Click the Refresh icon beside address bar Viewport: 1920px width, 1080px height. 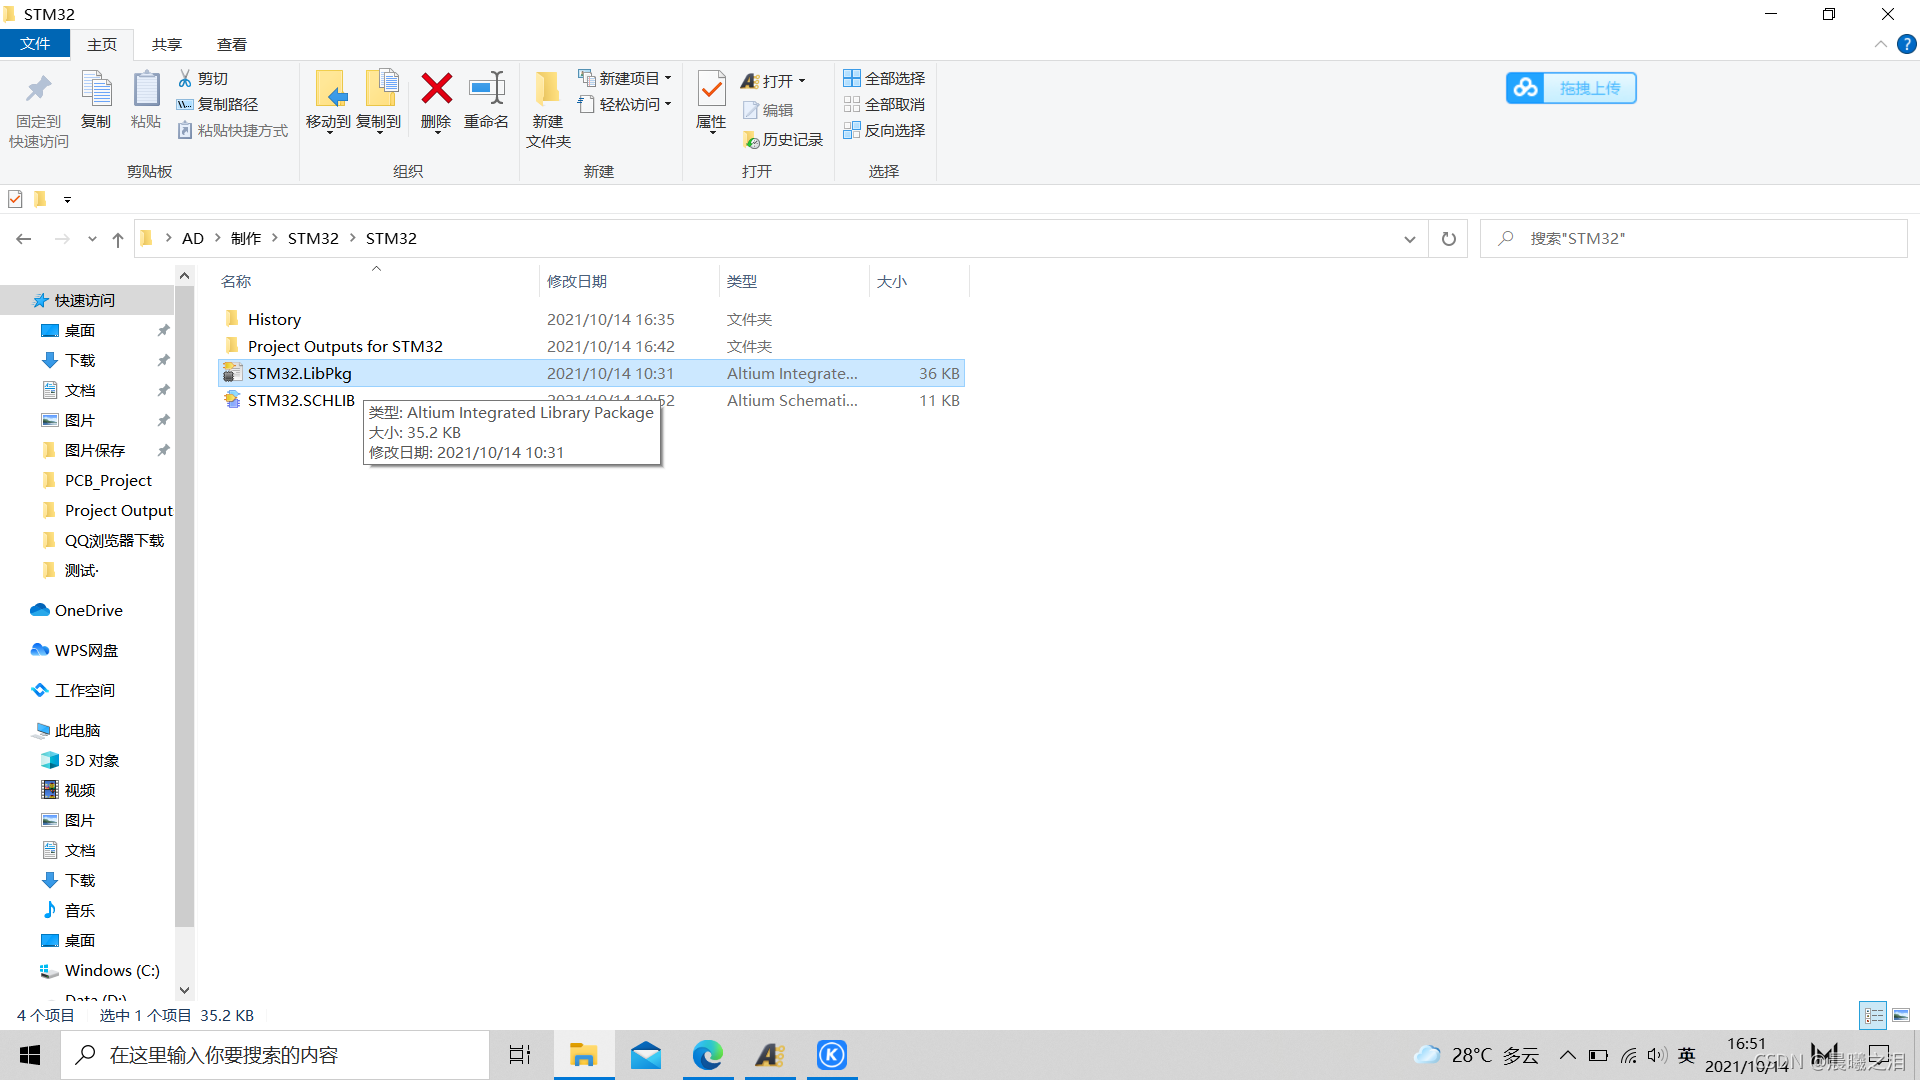pyautogui.click(x=1448, y=239)
